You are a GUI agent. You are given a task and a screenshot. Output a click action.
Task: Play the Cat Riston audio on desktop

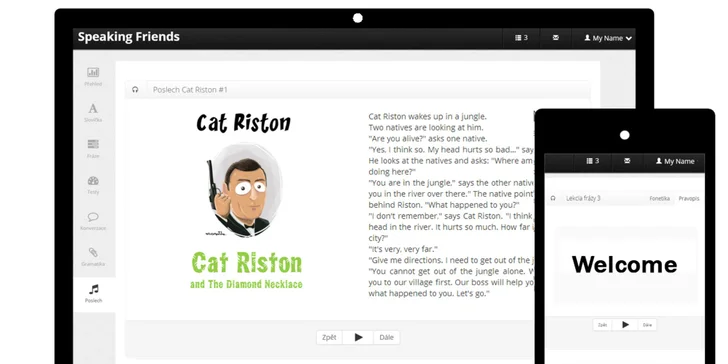(358, 338)
